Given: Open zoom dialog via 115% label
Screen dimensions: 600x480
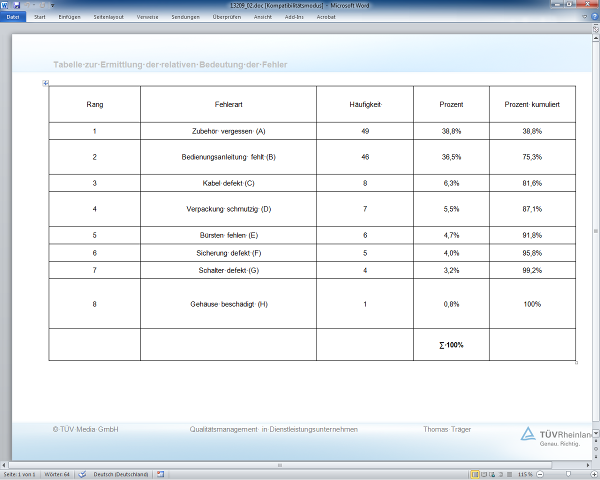Looking at the screenshot, I should pos(524,474).
